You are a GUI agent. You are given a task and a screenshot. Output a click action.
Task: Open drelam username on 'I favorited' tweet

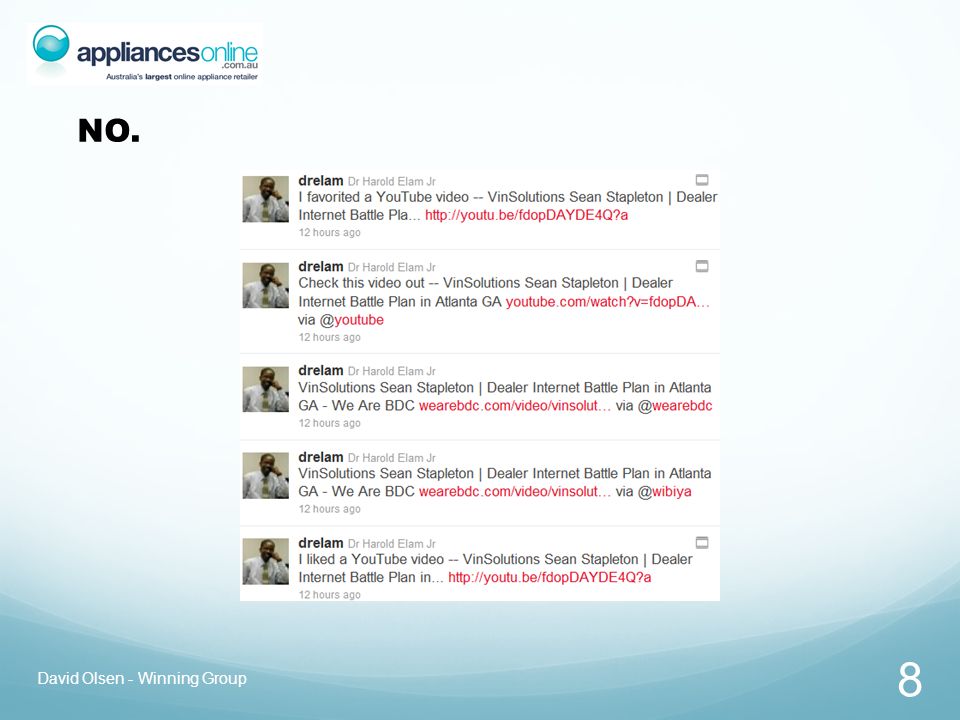320,181
